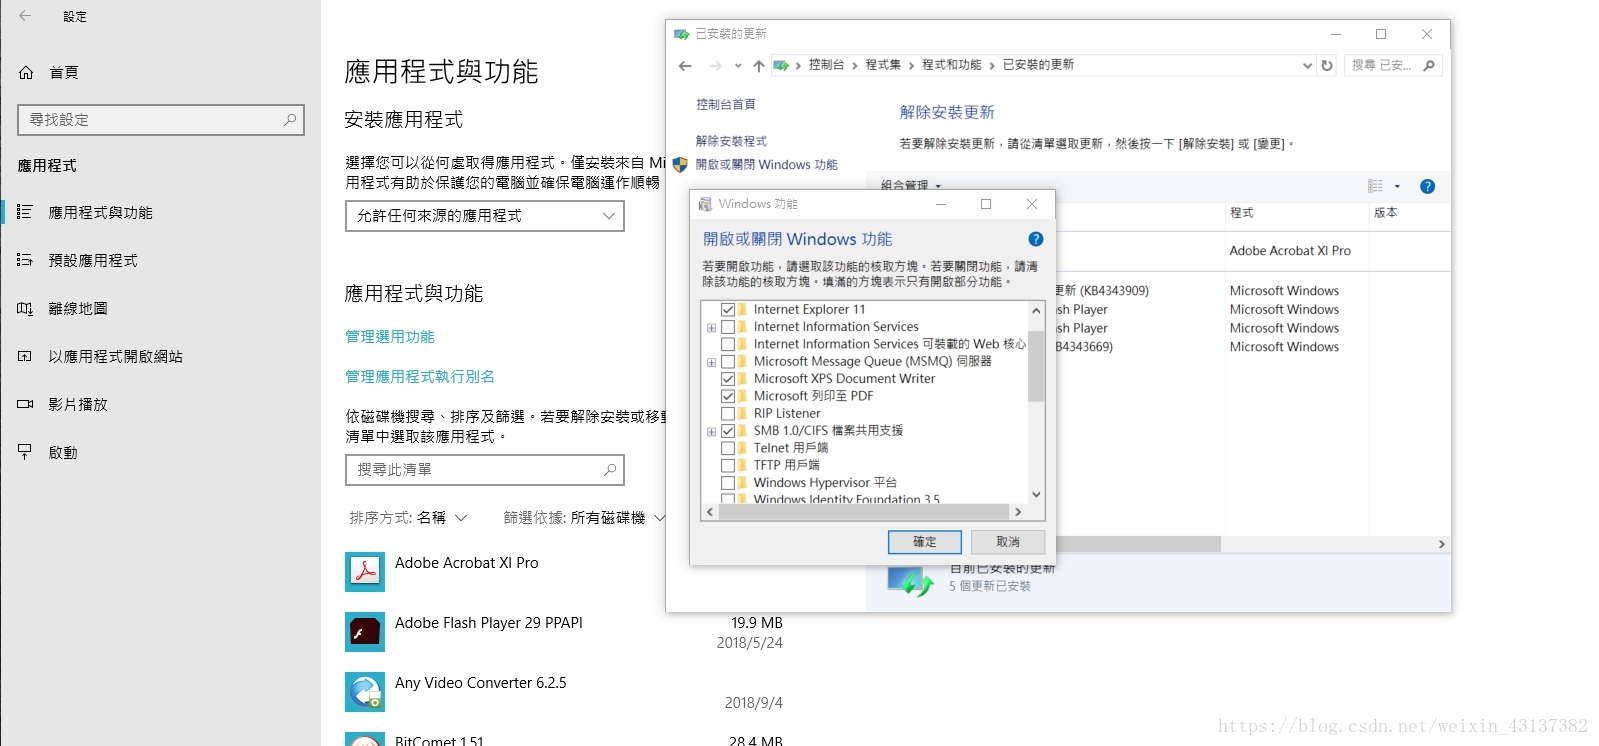Click the 預設應用程式 list icon
This screenshot has height=746, width=1599.
tap(25, 260)
